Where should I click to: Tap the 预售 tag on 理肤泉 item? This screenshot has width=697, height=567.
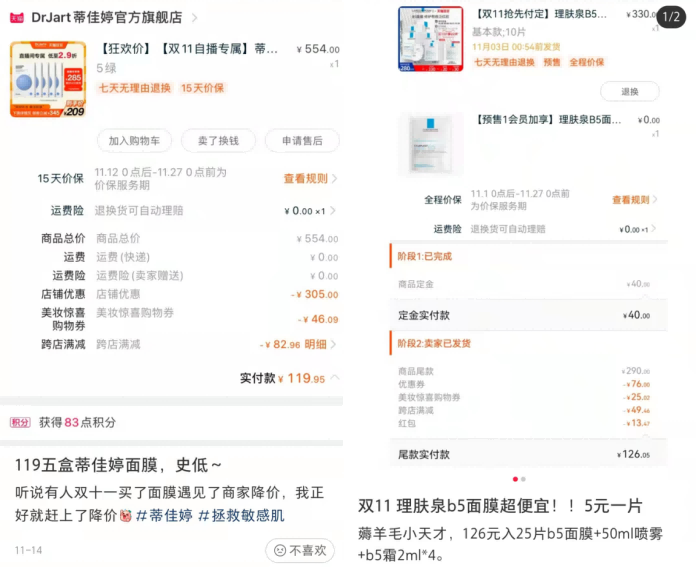[552, 62]
